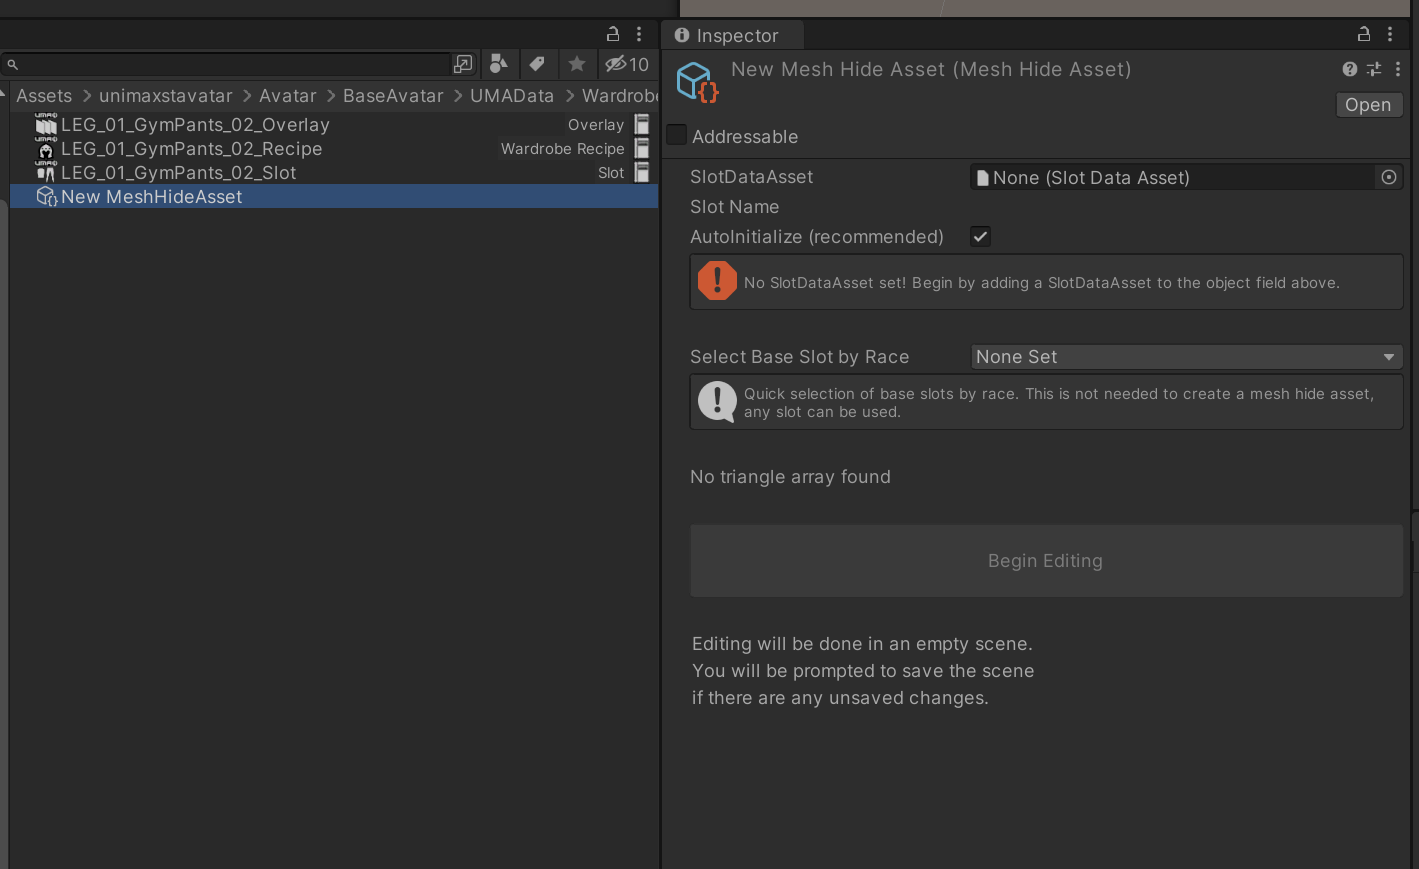
Task: Open Inspector panel three-dot menu
Action: (1390, 34)
